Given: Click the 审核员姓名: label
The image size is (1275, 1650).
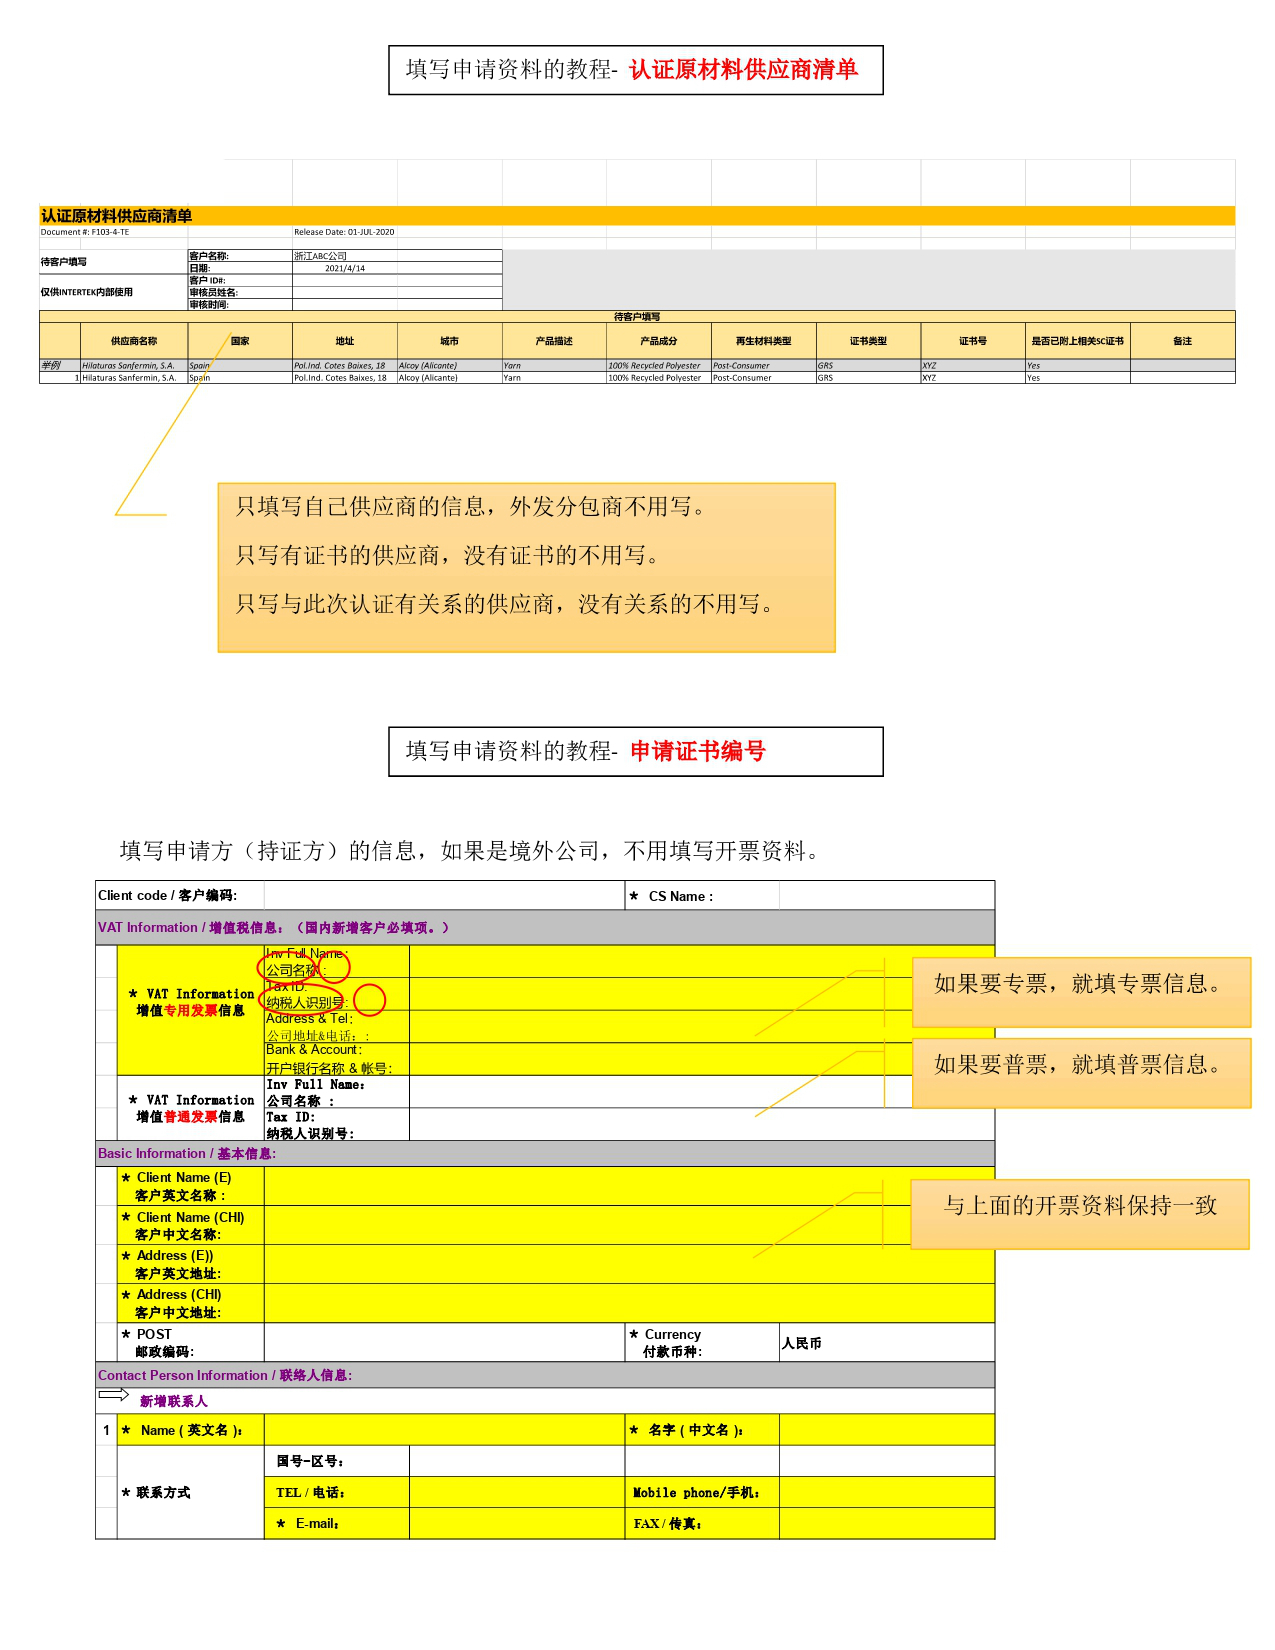Looking at the screenshot, I should [214, 292].
